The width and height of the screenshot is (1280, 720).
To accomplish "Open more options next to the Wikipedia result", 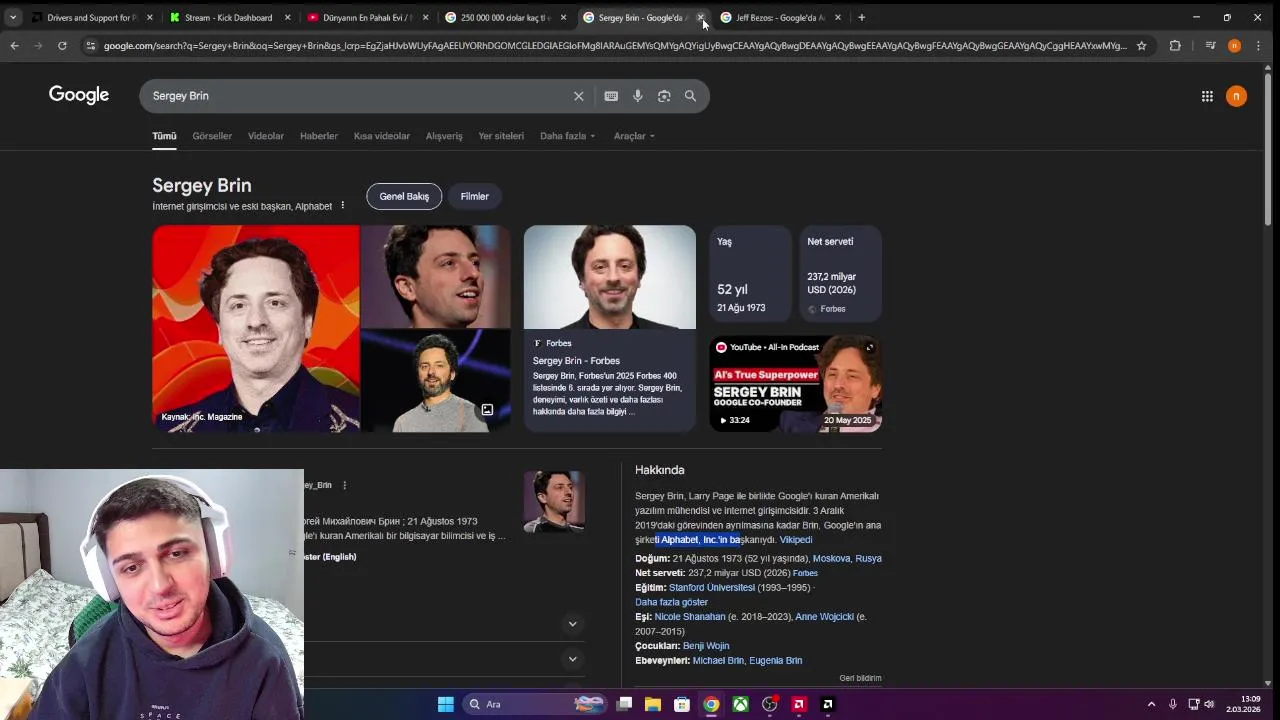I will pos(344,485).
